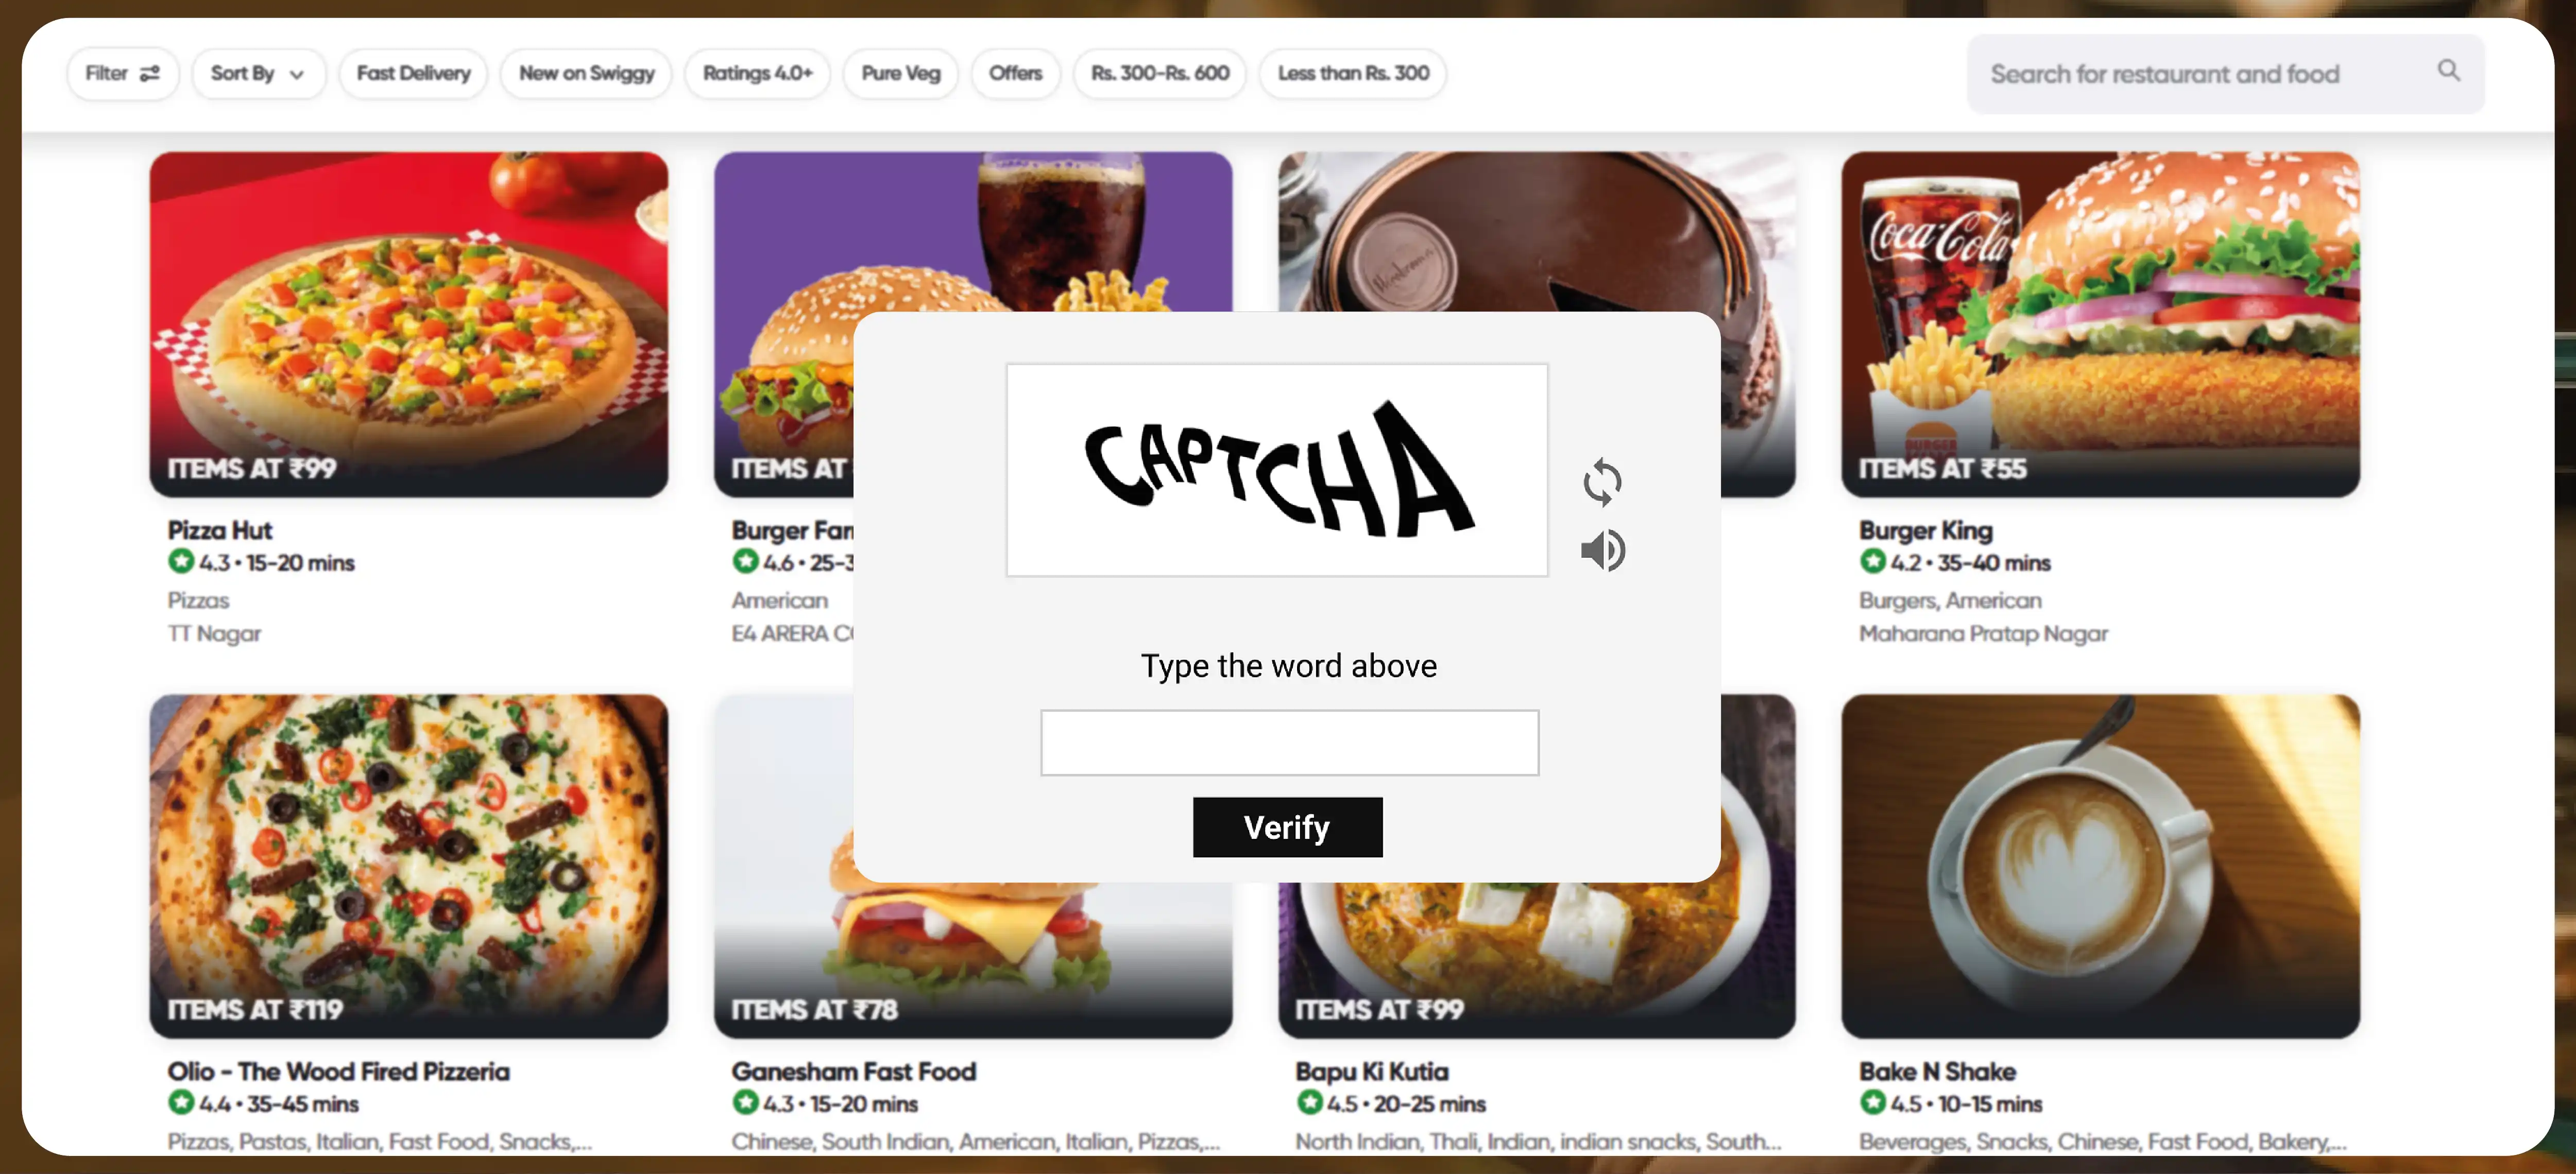The image size is (2576, 1174).
Task: Expand the Sort By dropdown
Action: (x=258, y=73)
